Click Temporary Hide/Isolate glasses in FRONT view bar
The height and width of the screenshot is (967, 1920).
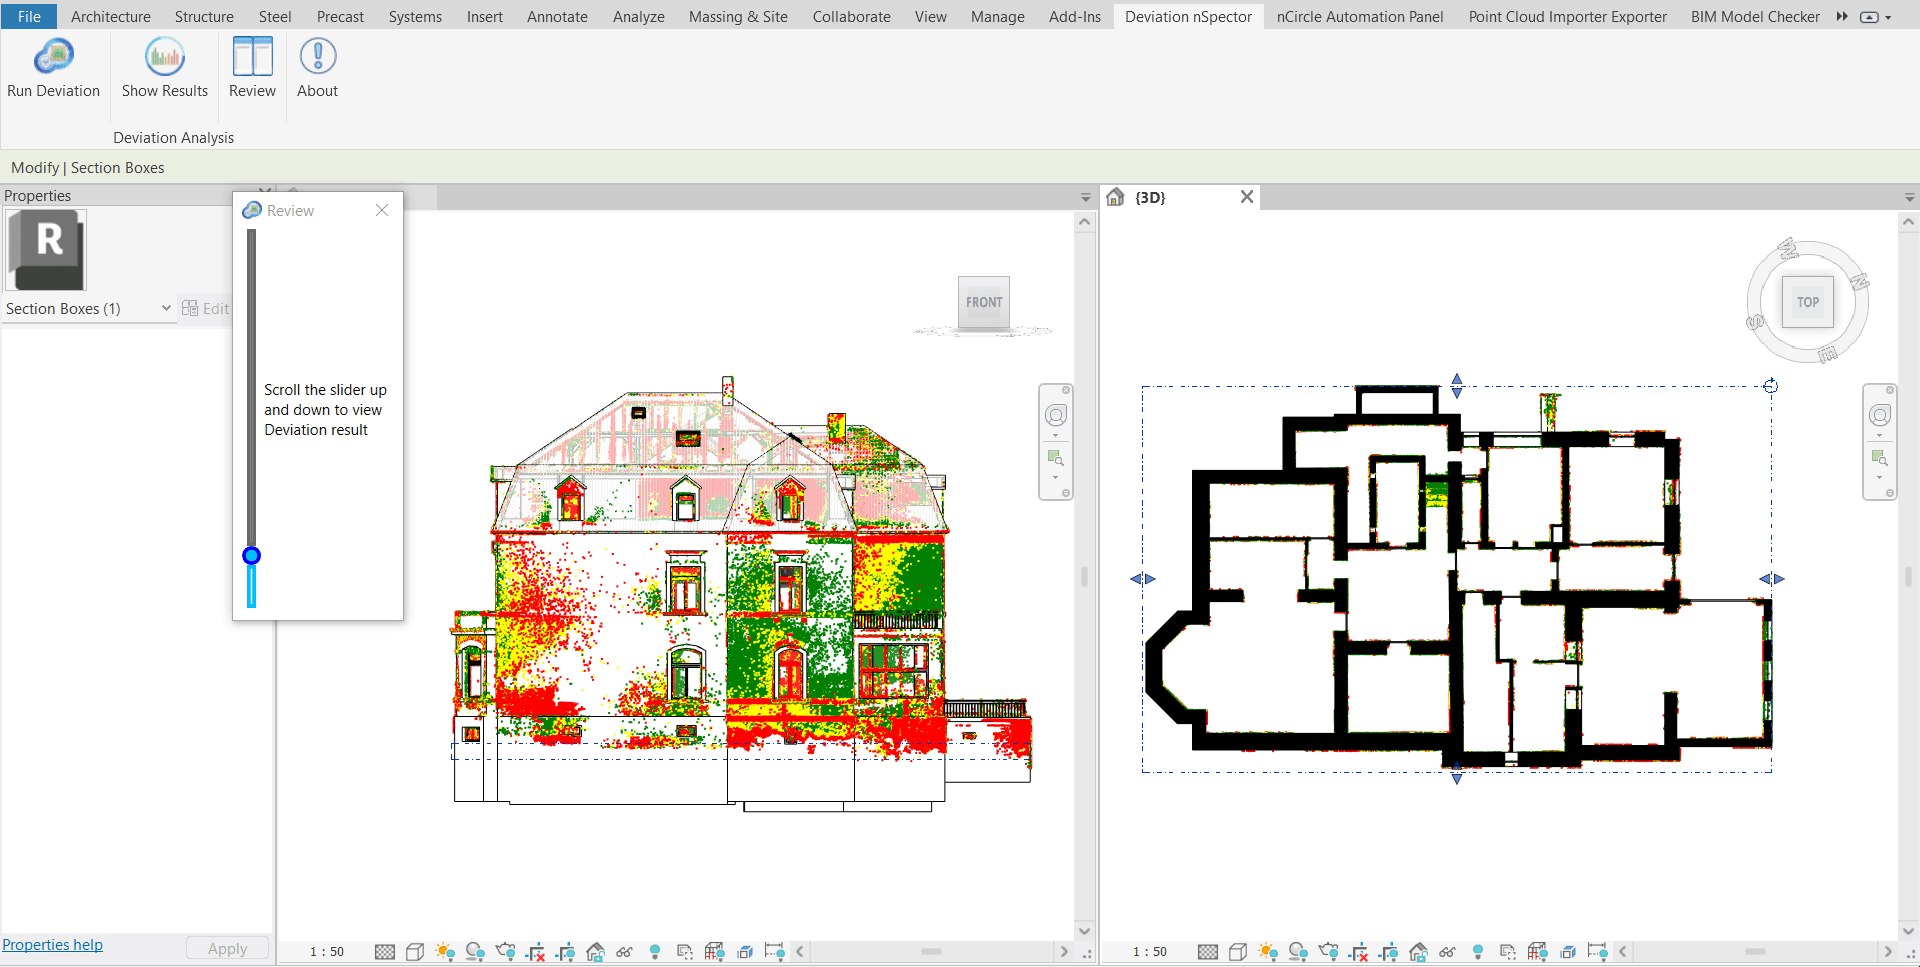point(625,952)
